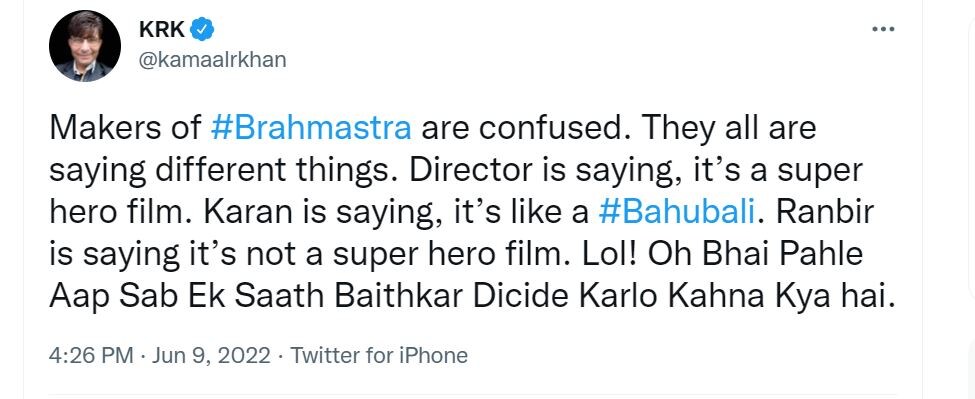The width and height of the screenshot is (975, 399).
Task: Click the blue verified checkmark badge
Action: pyautogui.click(x=202, y=29)
